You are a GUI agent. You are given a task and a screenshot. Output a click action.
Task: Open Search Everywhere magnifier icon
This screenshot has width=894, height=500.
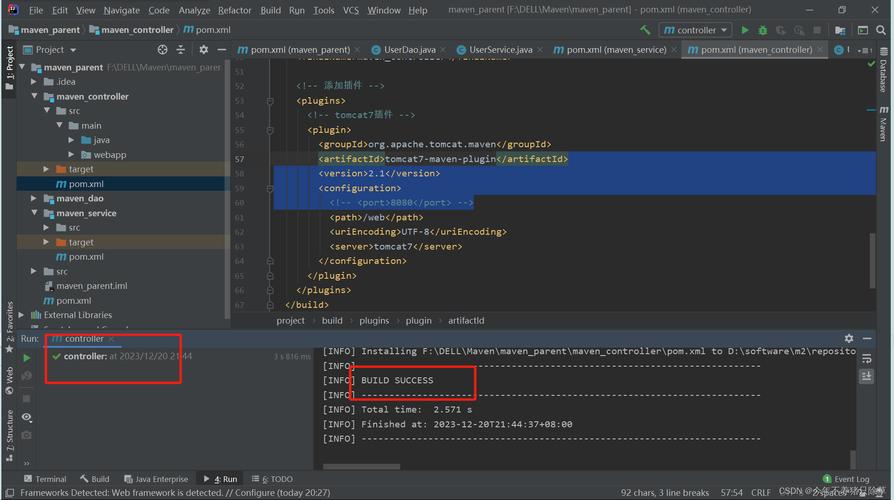tap(881, 30)
